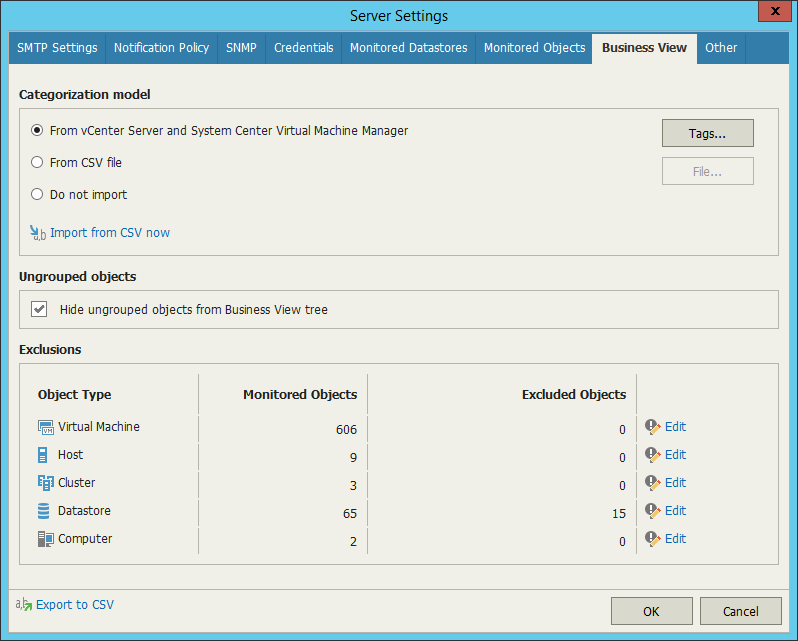Click the Cancel button
This screenshot has width=798, height=641.
pos(740,611)
